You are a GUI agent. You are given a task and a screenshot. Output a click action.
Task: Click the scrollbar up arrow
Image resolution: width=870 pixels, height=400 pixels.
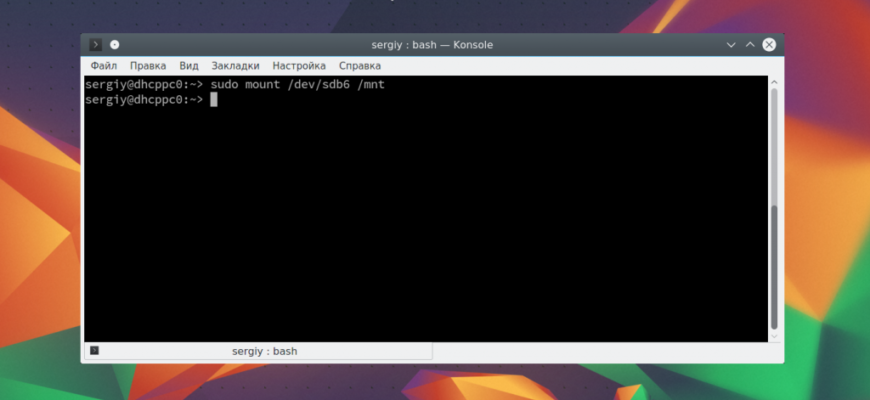[x=775, y=82]
